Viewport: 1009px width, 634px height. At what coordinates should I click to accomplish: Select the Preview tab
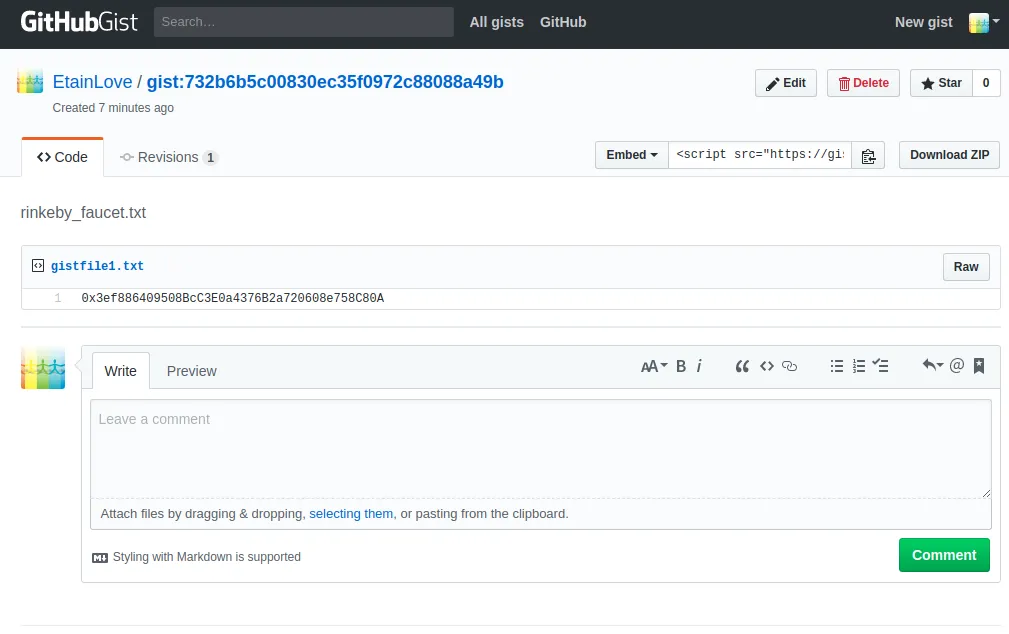(x=192, y=371)
